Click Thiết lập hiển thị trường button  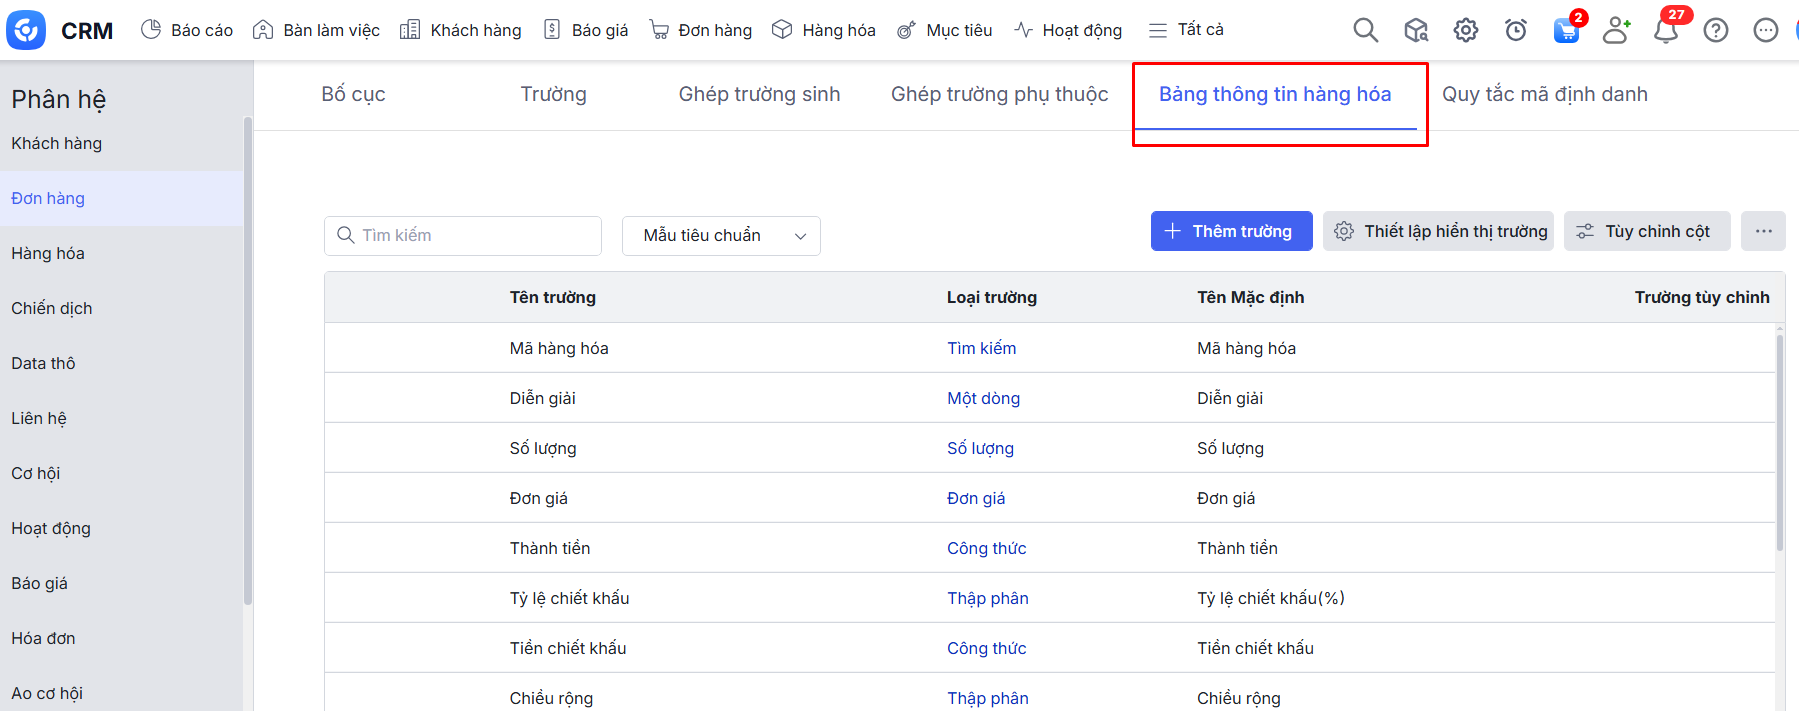(1438, 231)
